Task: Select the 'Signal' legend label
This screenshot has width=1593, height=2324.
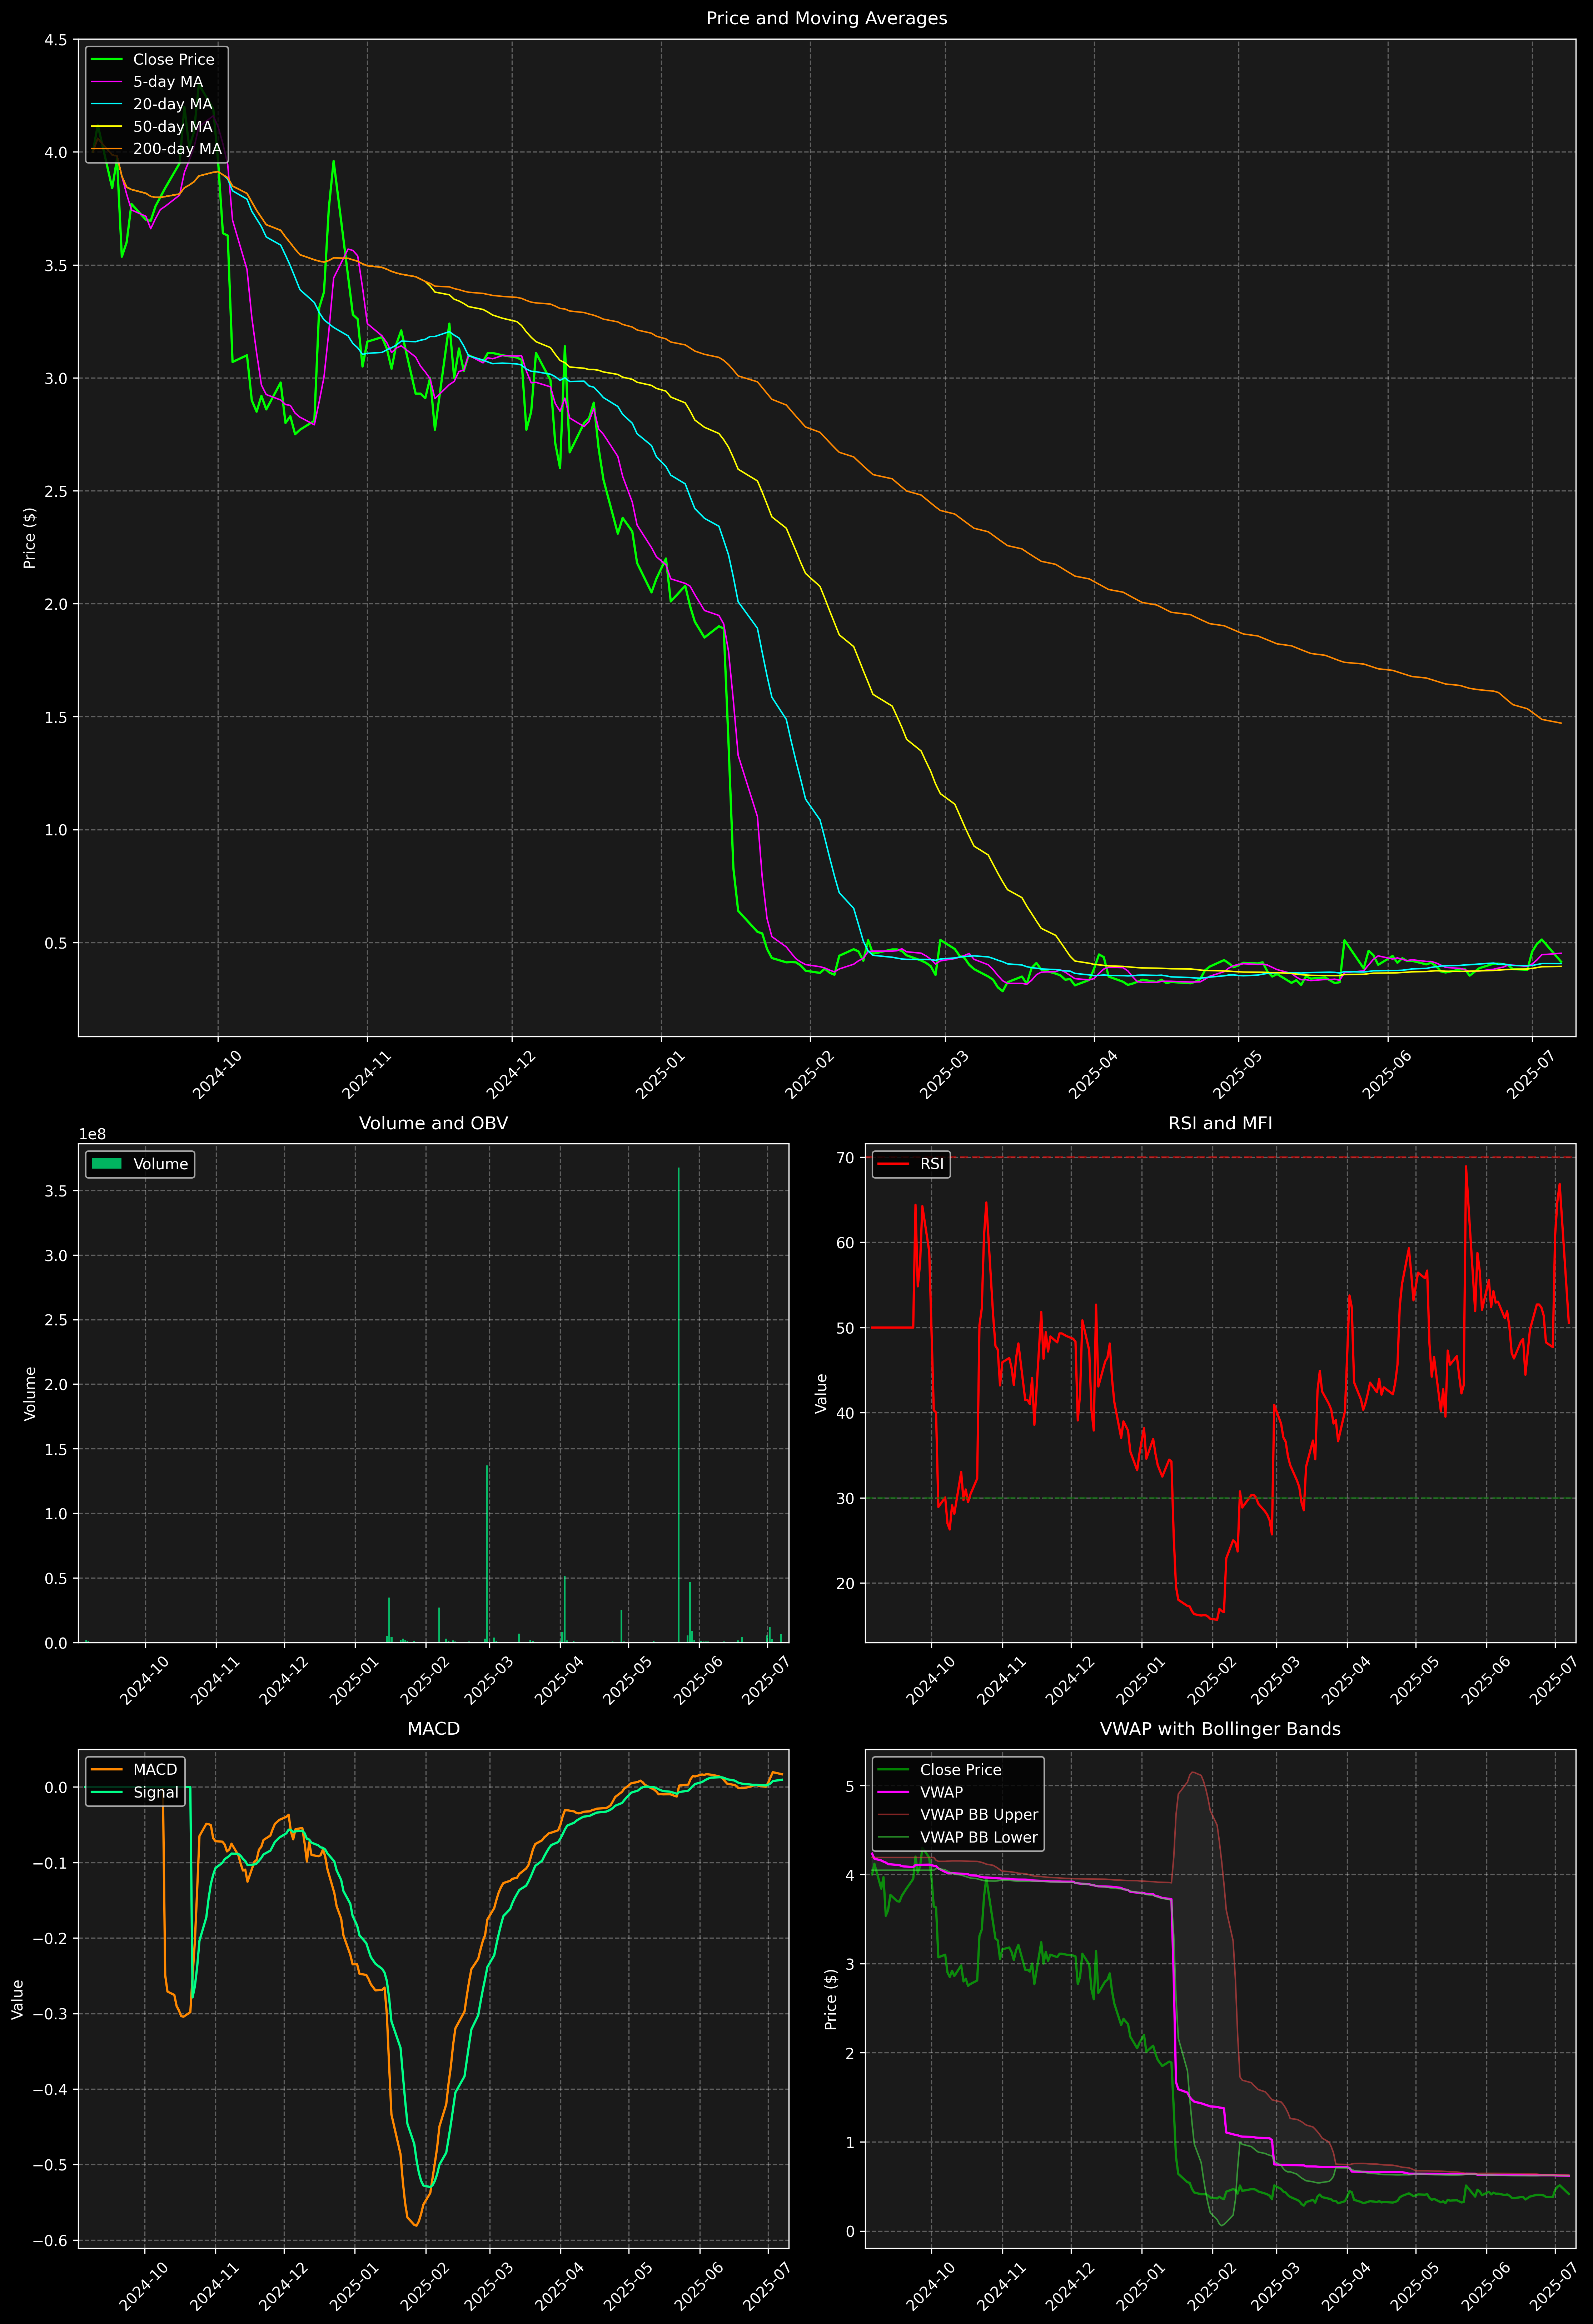Action: pyautogui.click(x=156, y=1793)
